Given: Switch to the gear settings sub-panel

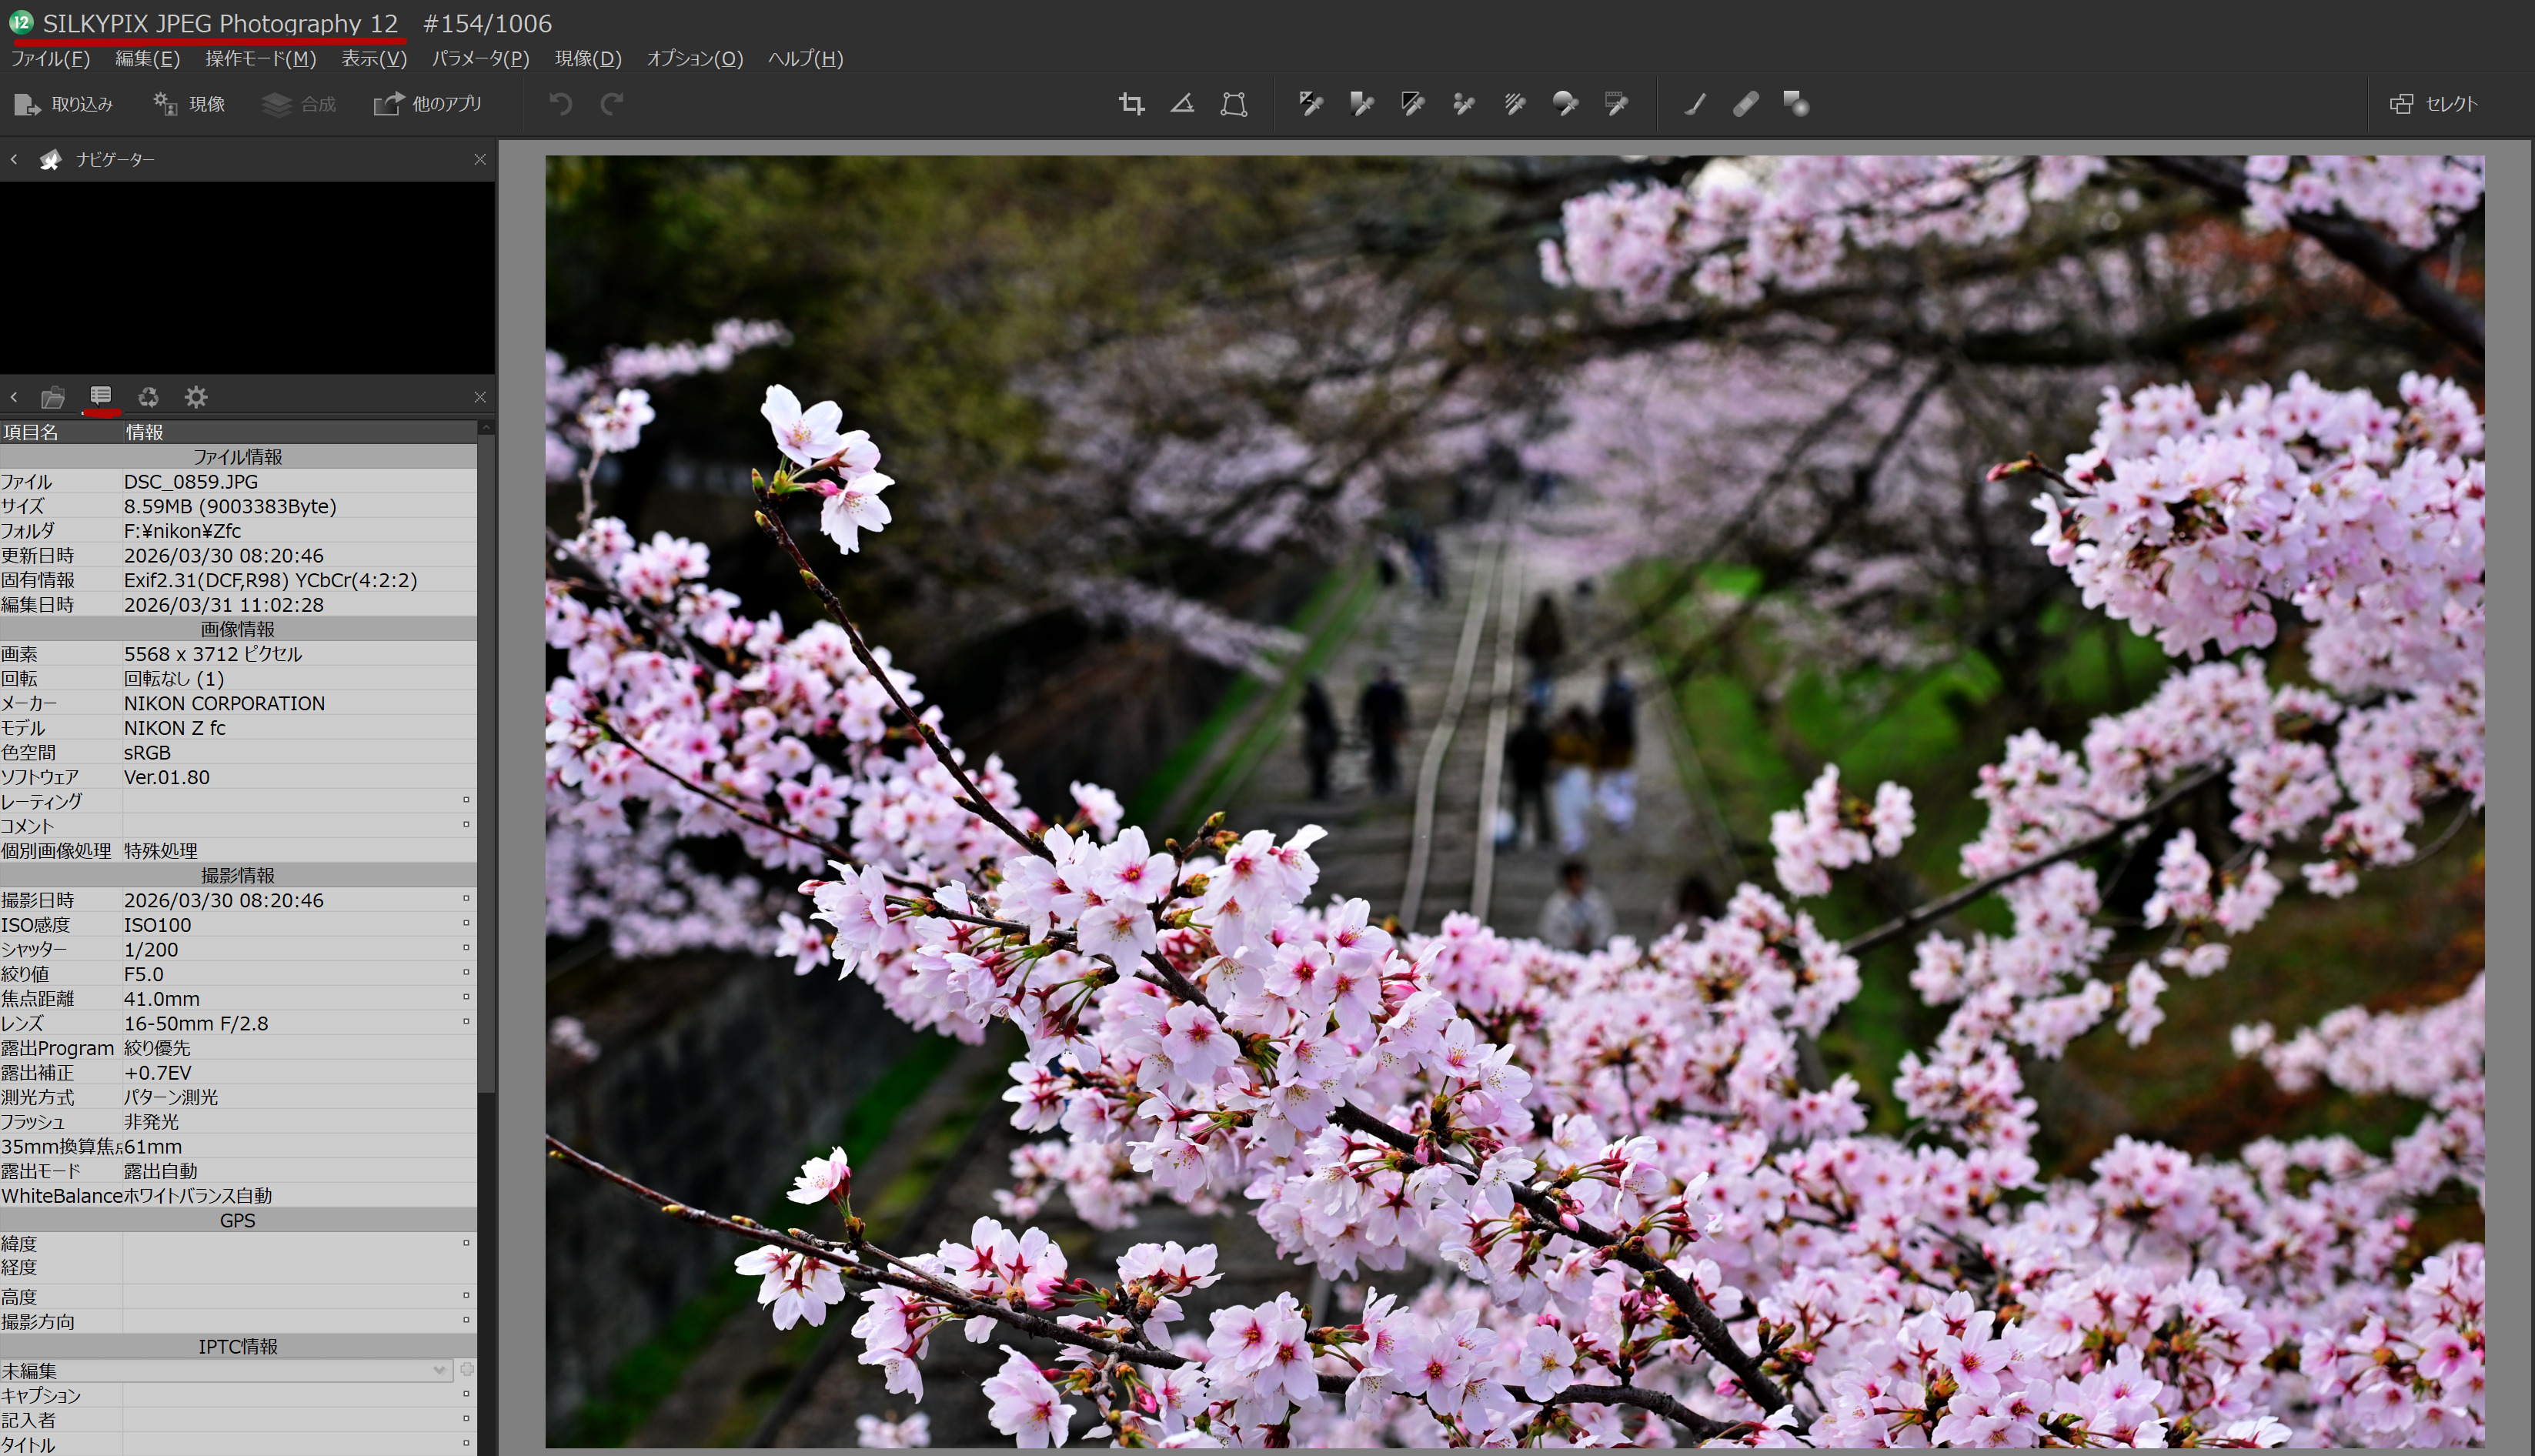Looking at the screenshot, I should (196, 398).
